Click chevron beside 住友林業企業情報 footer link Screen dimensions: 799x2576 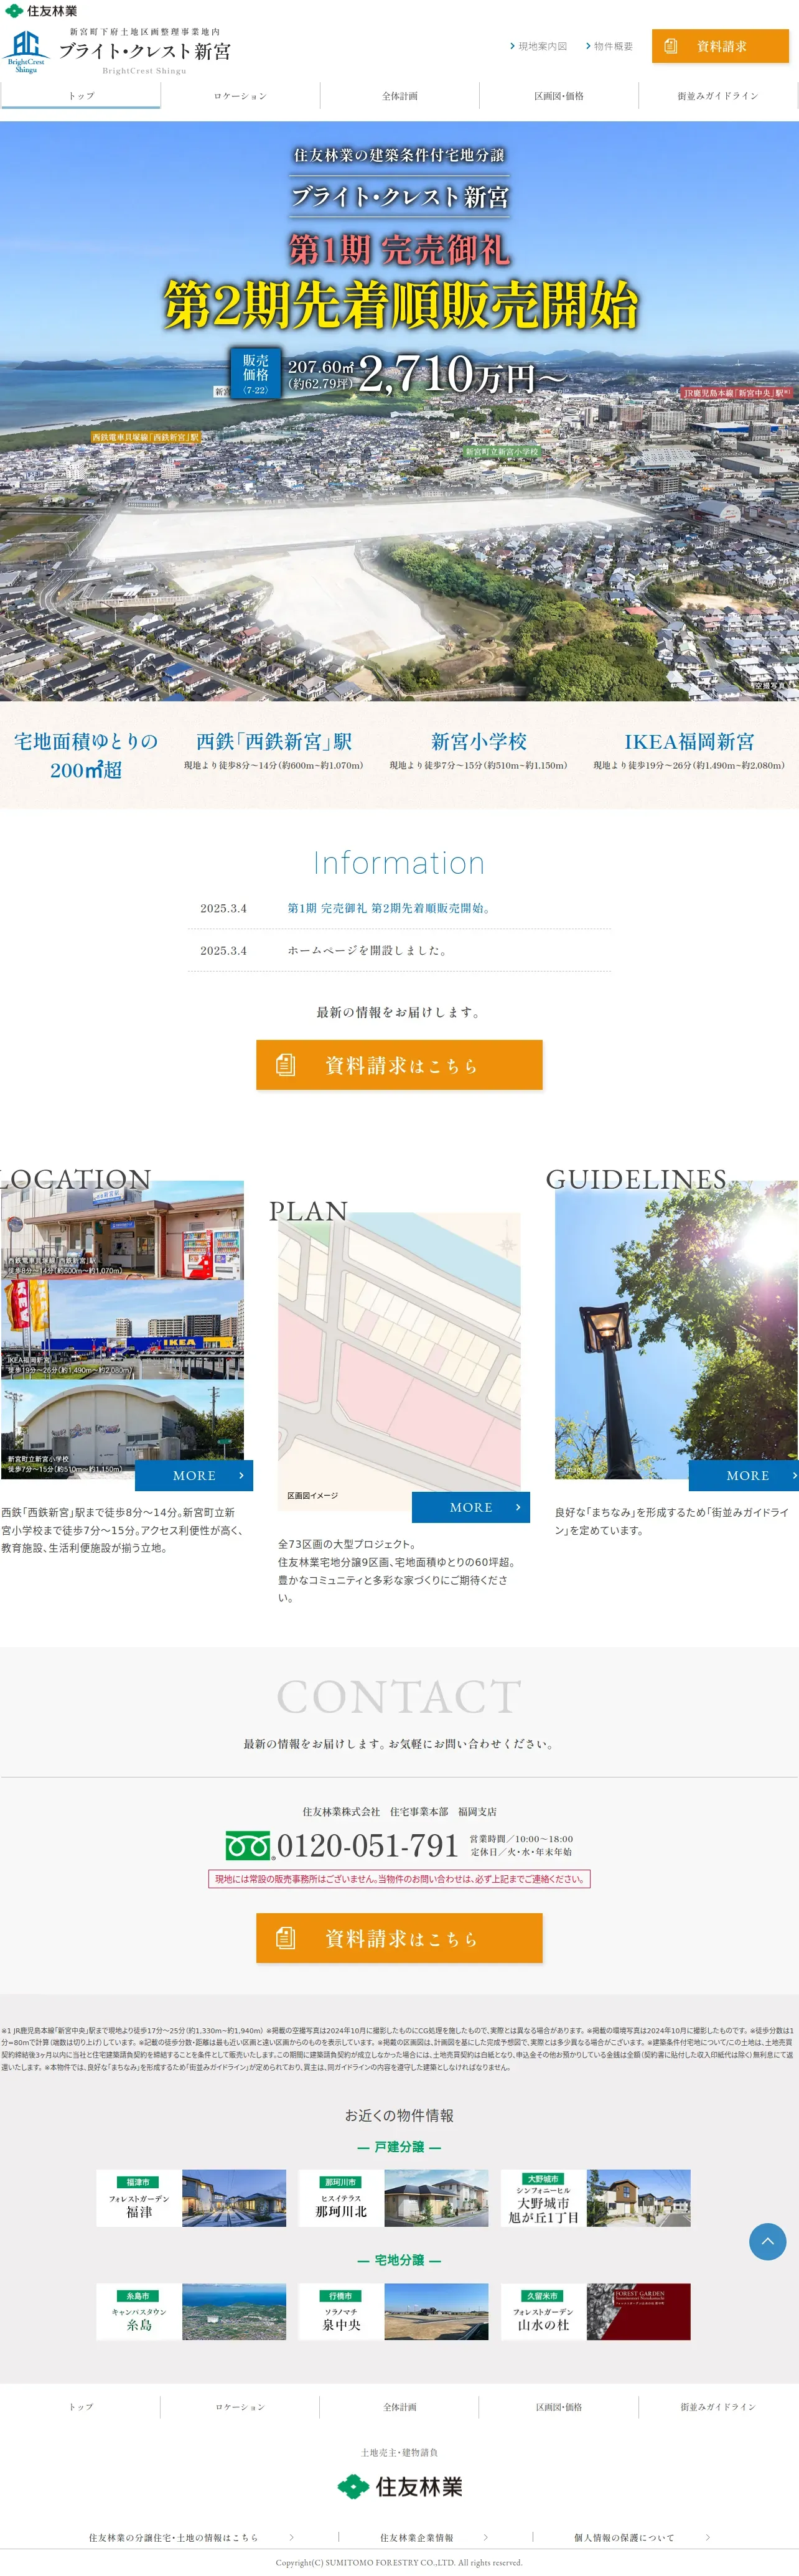click(486, 2537)
